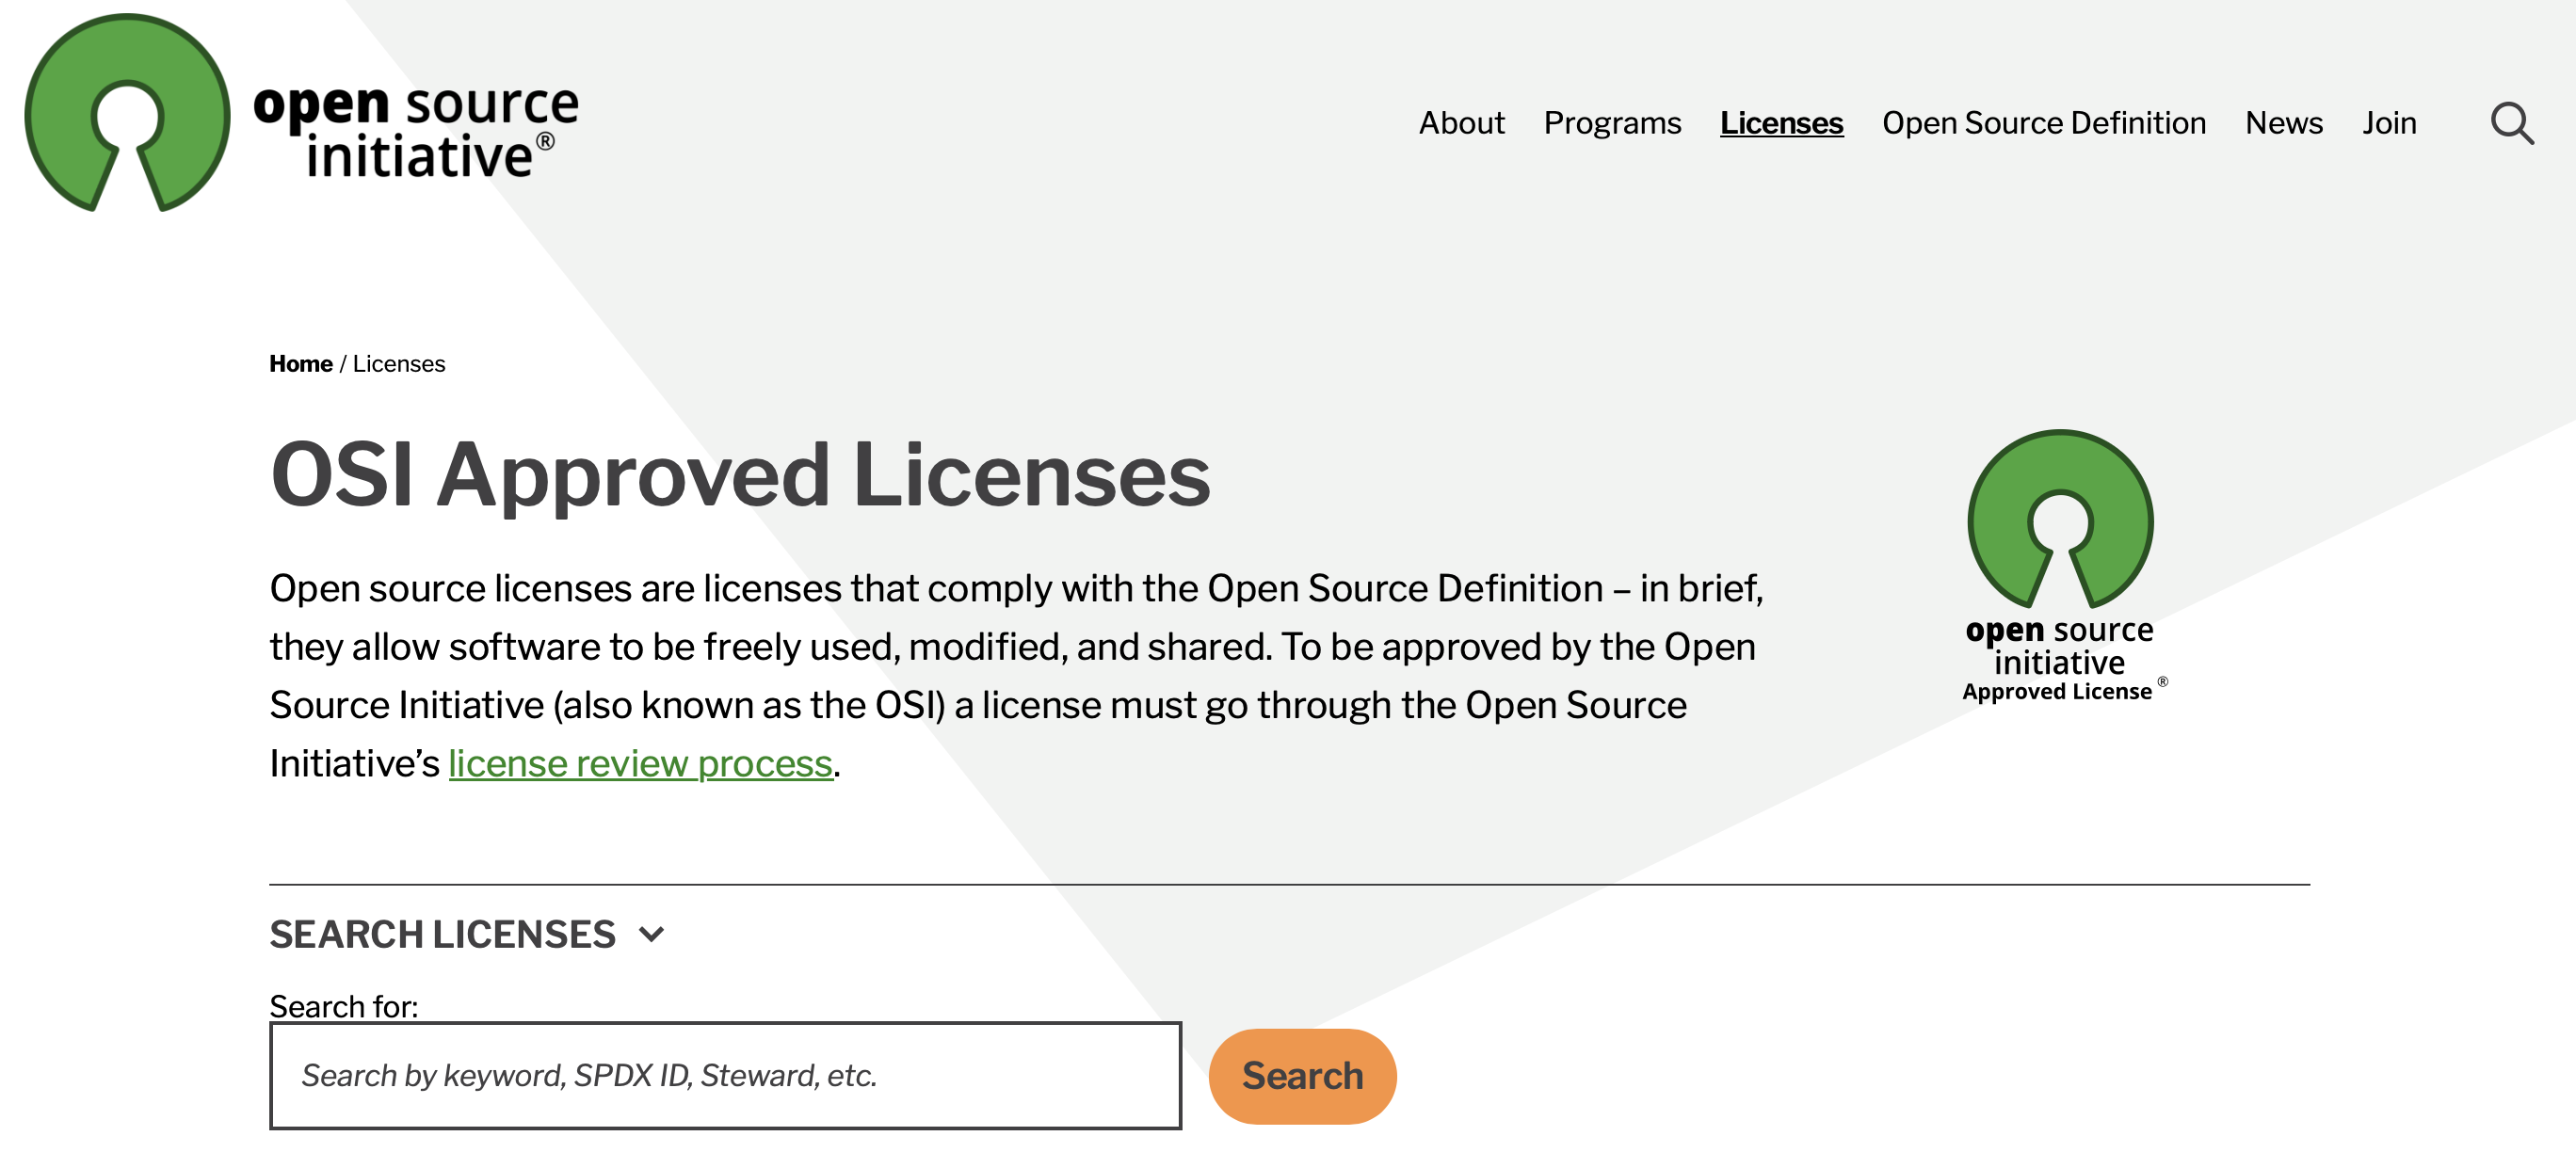This screenshot has height=1152, width=2576.
Task: Go to Home breadcrumb link
Action: pyautogui.click(x=300, y=364)
